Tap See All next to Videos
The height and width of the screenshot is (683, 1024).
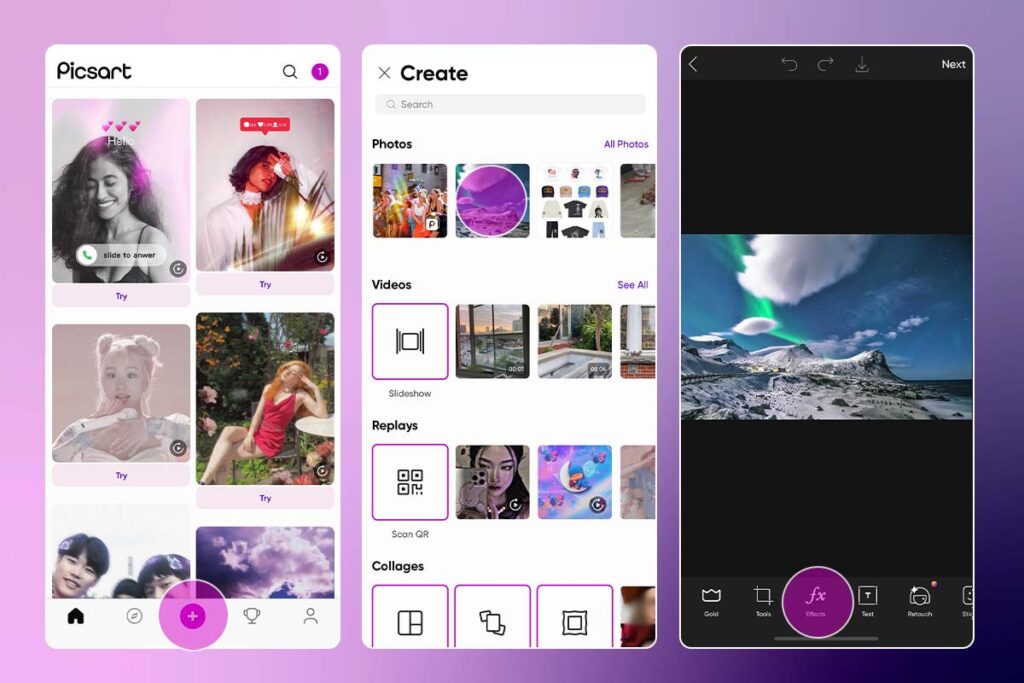point(633,284)
